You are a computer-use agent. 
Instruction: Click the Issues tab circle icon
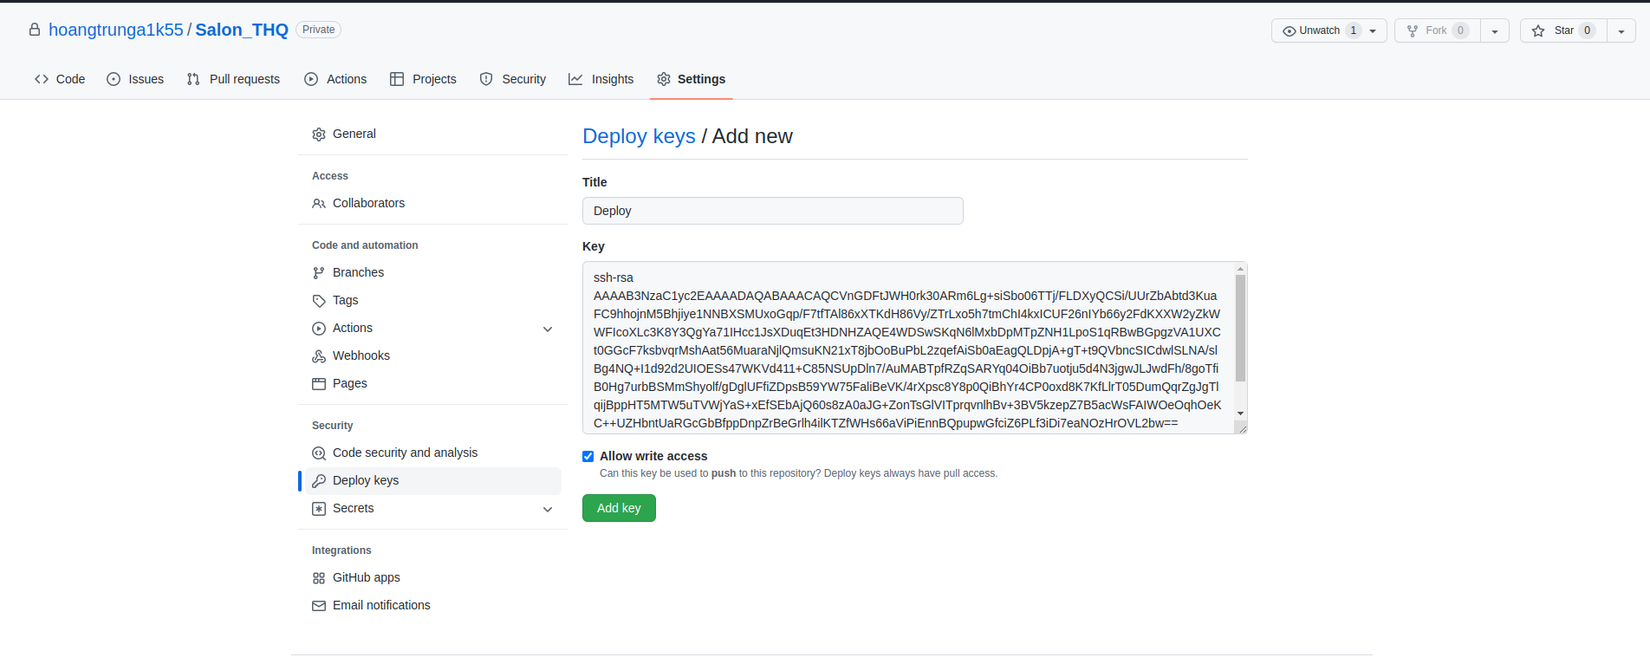tap(114, 79)
